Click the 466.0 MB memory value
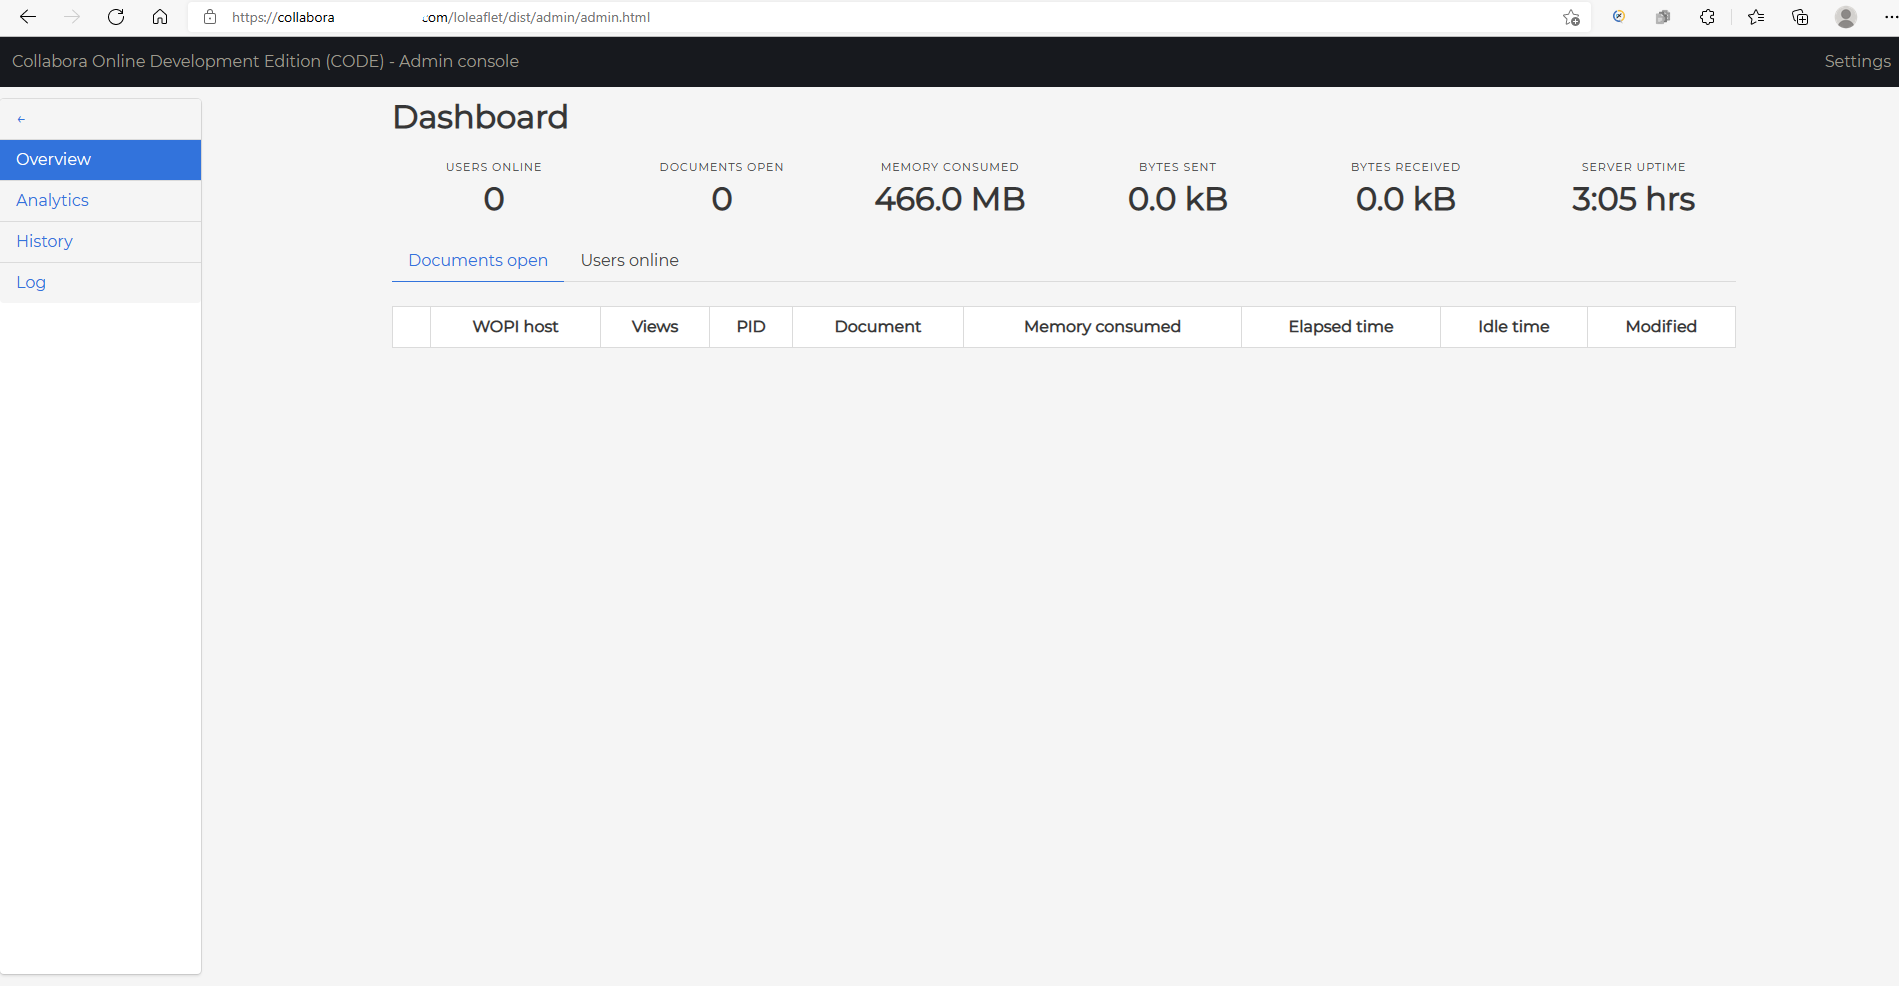Viewport: 1899px width, 988px height. pos(950,199)
